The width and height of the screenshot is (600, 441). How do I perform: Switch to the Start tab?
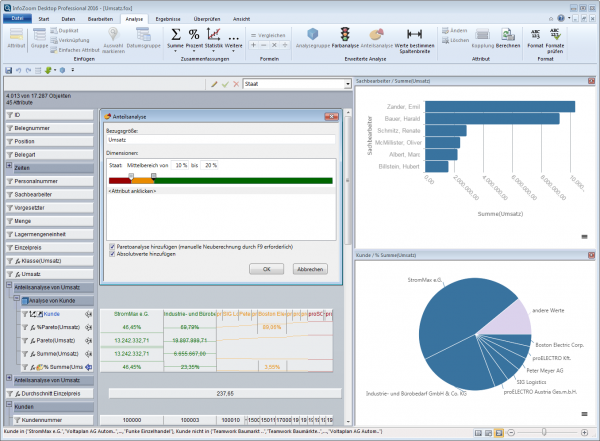pos(44,19)
